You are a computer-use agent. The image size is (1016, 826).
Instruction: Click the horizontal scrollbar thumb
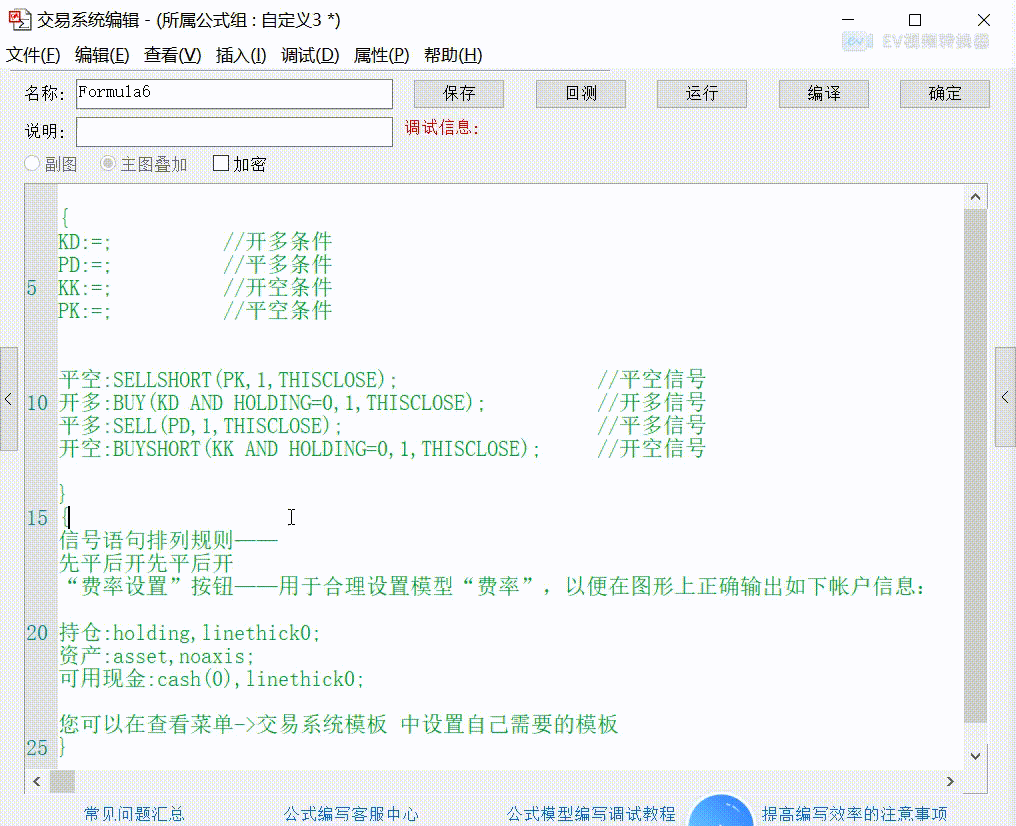tap(62, 781)
